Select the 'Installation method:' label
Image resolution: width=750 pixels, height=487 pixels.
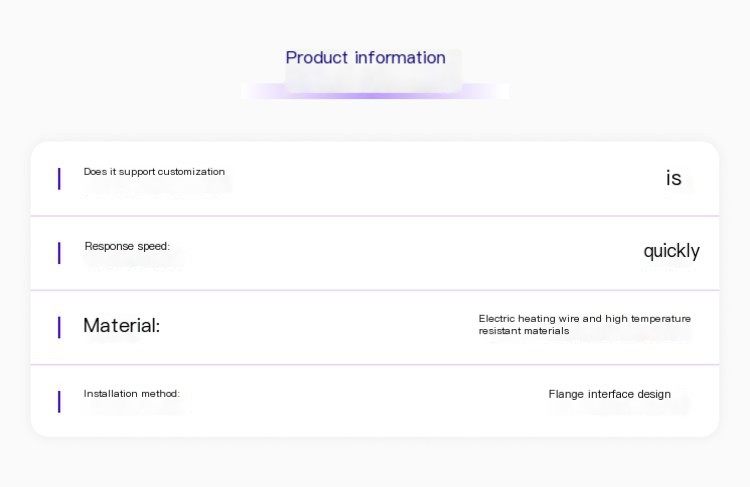click(x=132, y=394)
